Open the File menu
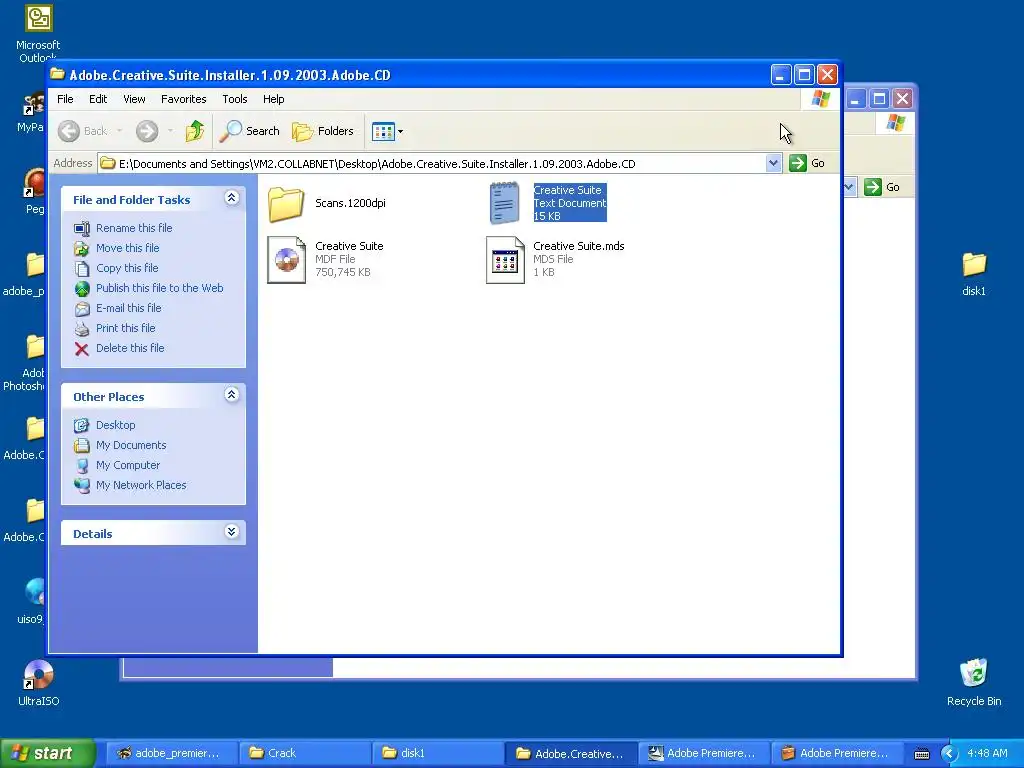The width and height of the screenshot is (1024, 768). tap(65, 99)
